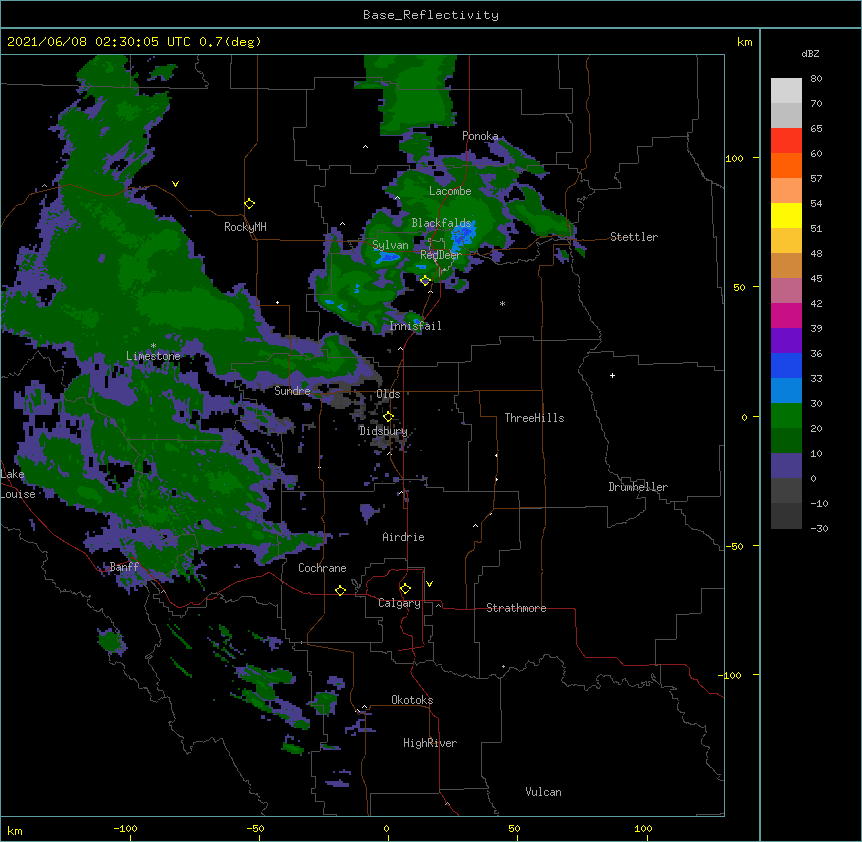Click the RedDeer city label
Screen dimensions: 862x842
coord(441,255)
